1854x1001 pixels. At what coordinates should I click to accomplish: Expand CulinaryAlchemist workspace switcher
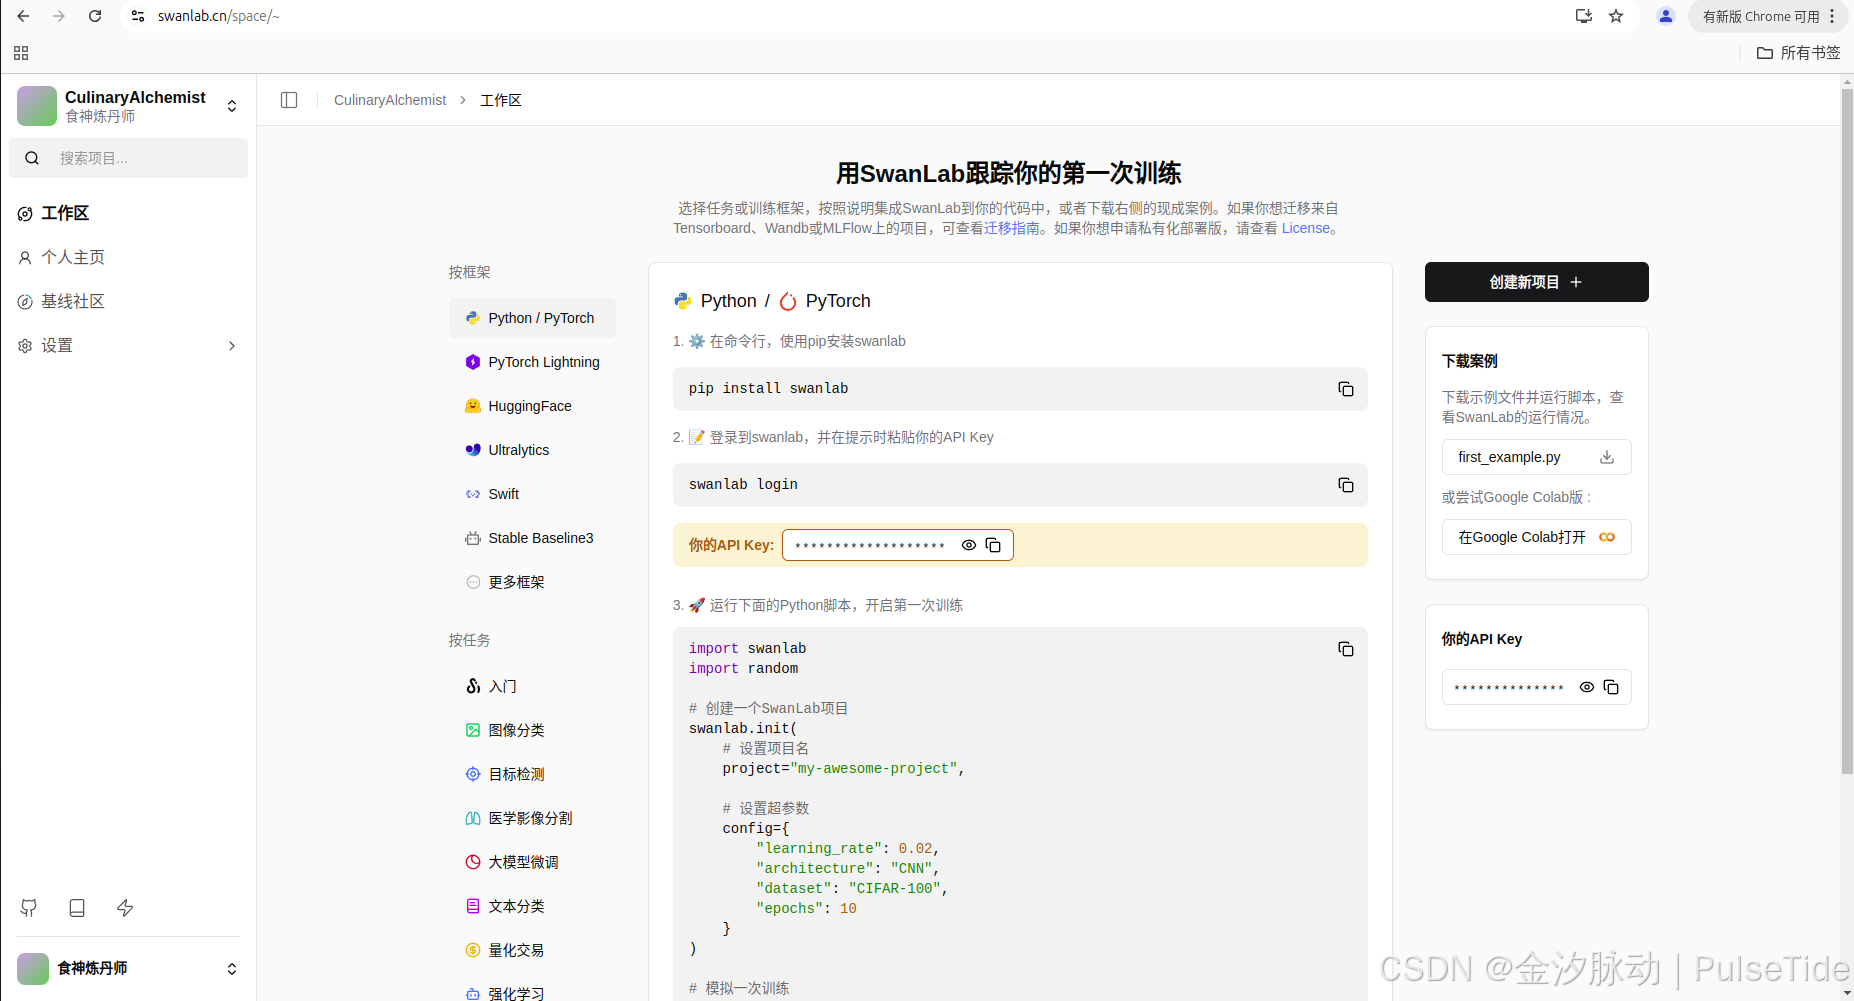click(x=232, y=106)
